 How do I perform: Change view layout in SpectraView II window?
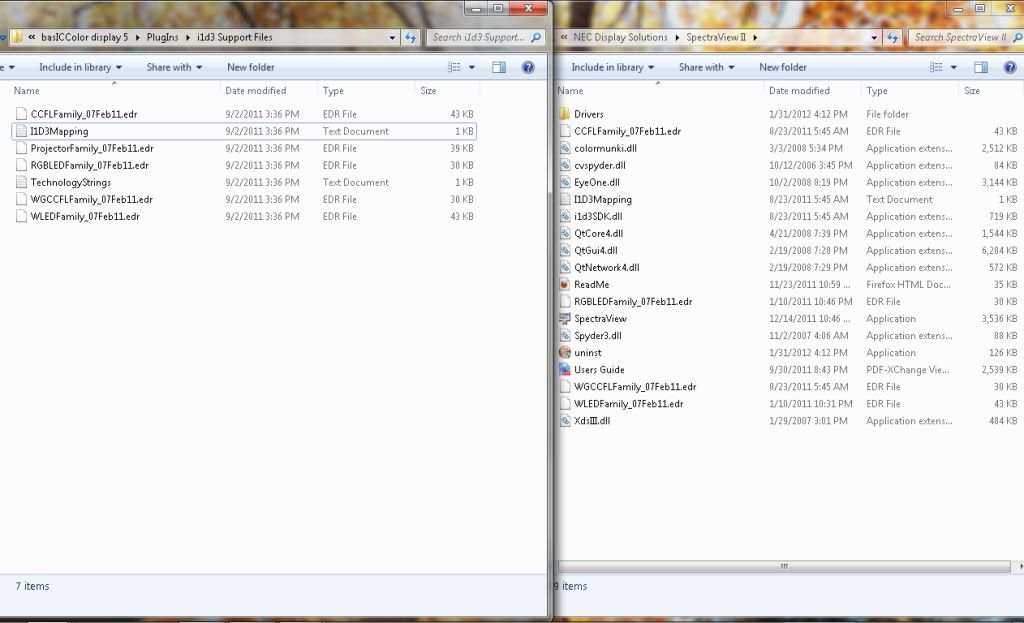[x=936, y=67]
